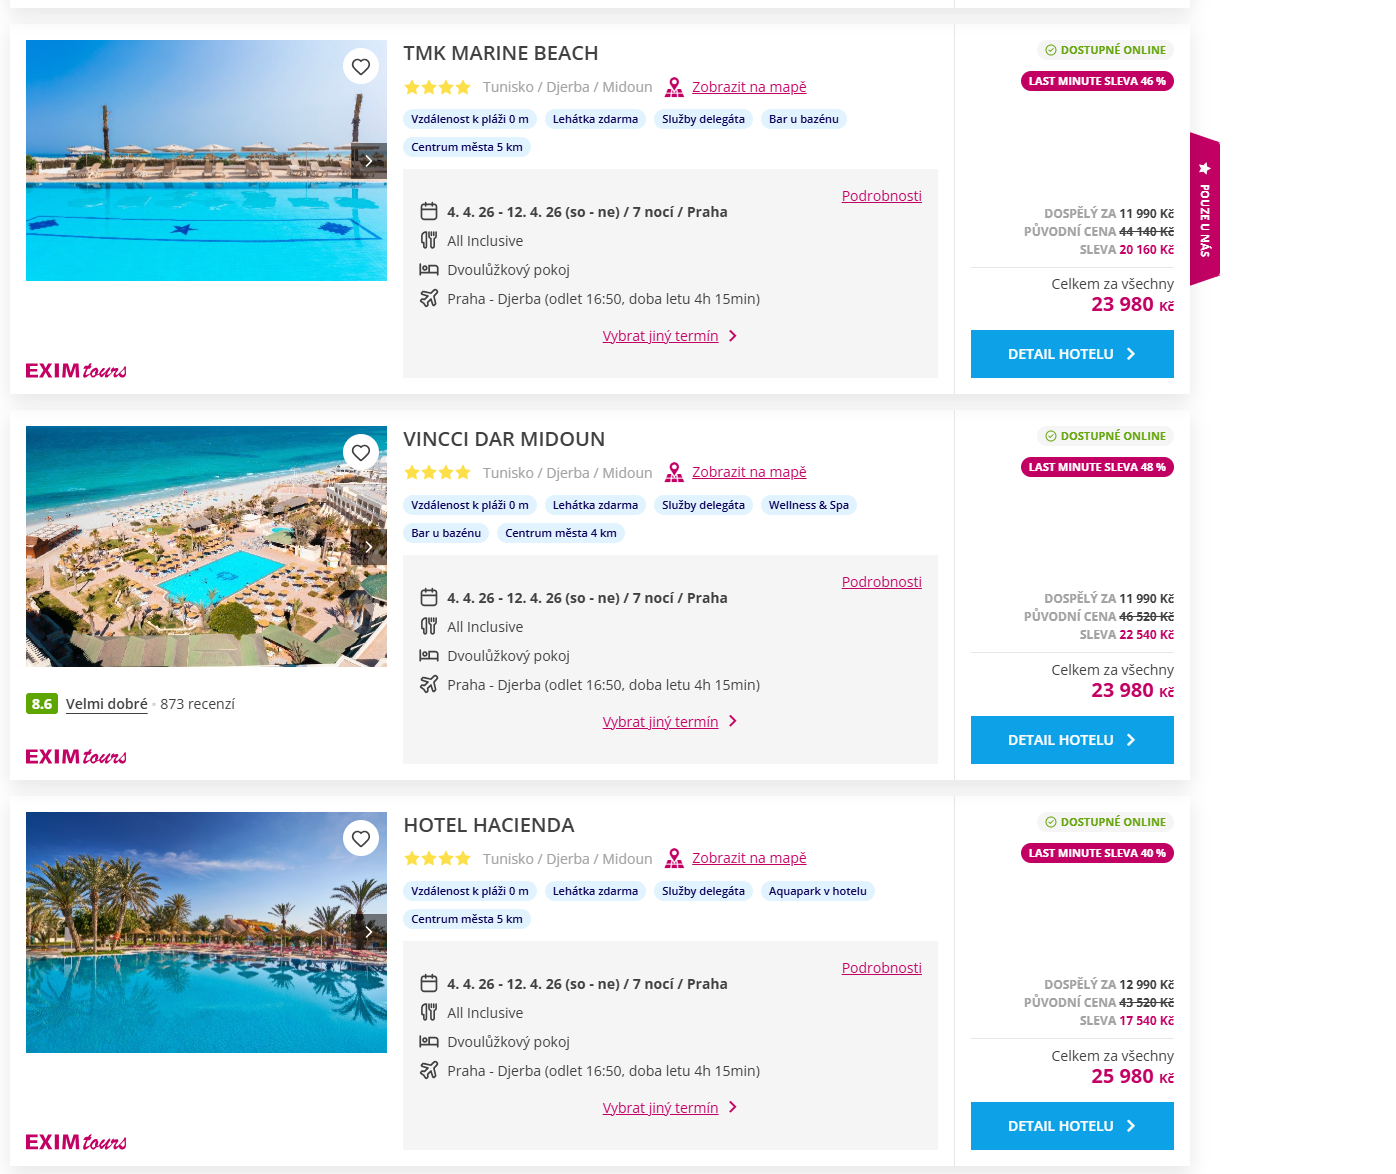
Task: Click map pin icon for Vincci Dar Midoun
Action: coord(675,473)
